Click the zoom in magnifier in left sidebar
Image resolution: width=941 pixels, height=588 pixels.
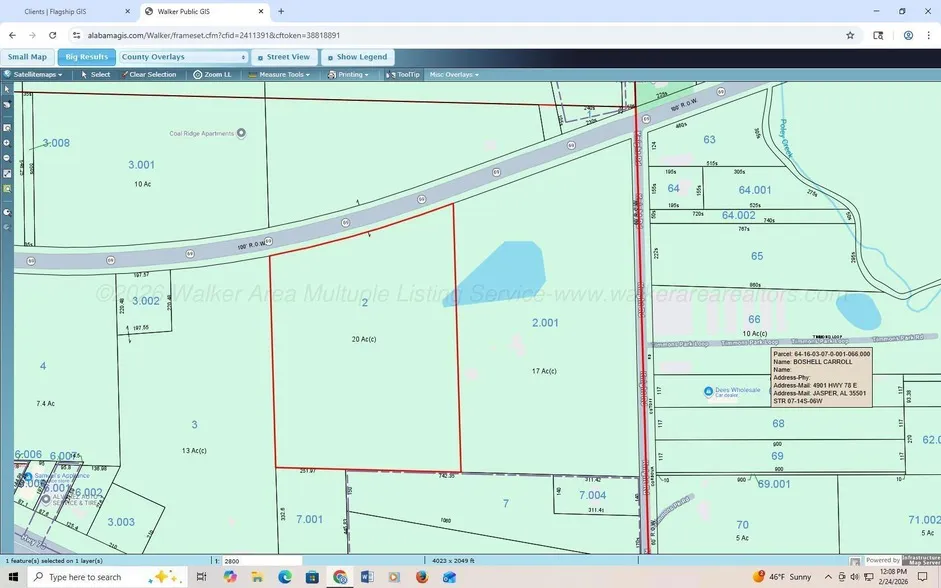point(7,142)
